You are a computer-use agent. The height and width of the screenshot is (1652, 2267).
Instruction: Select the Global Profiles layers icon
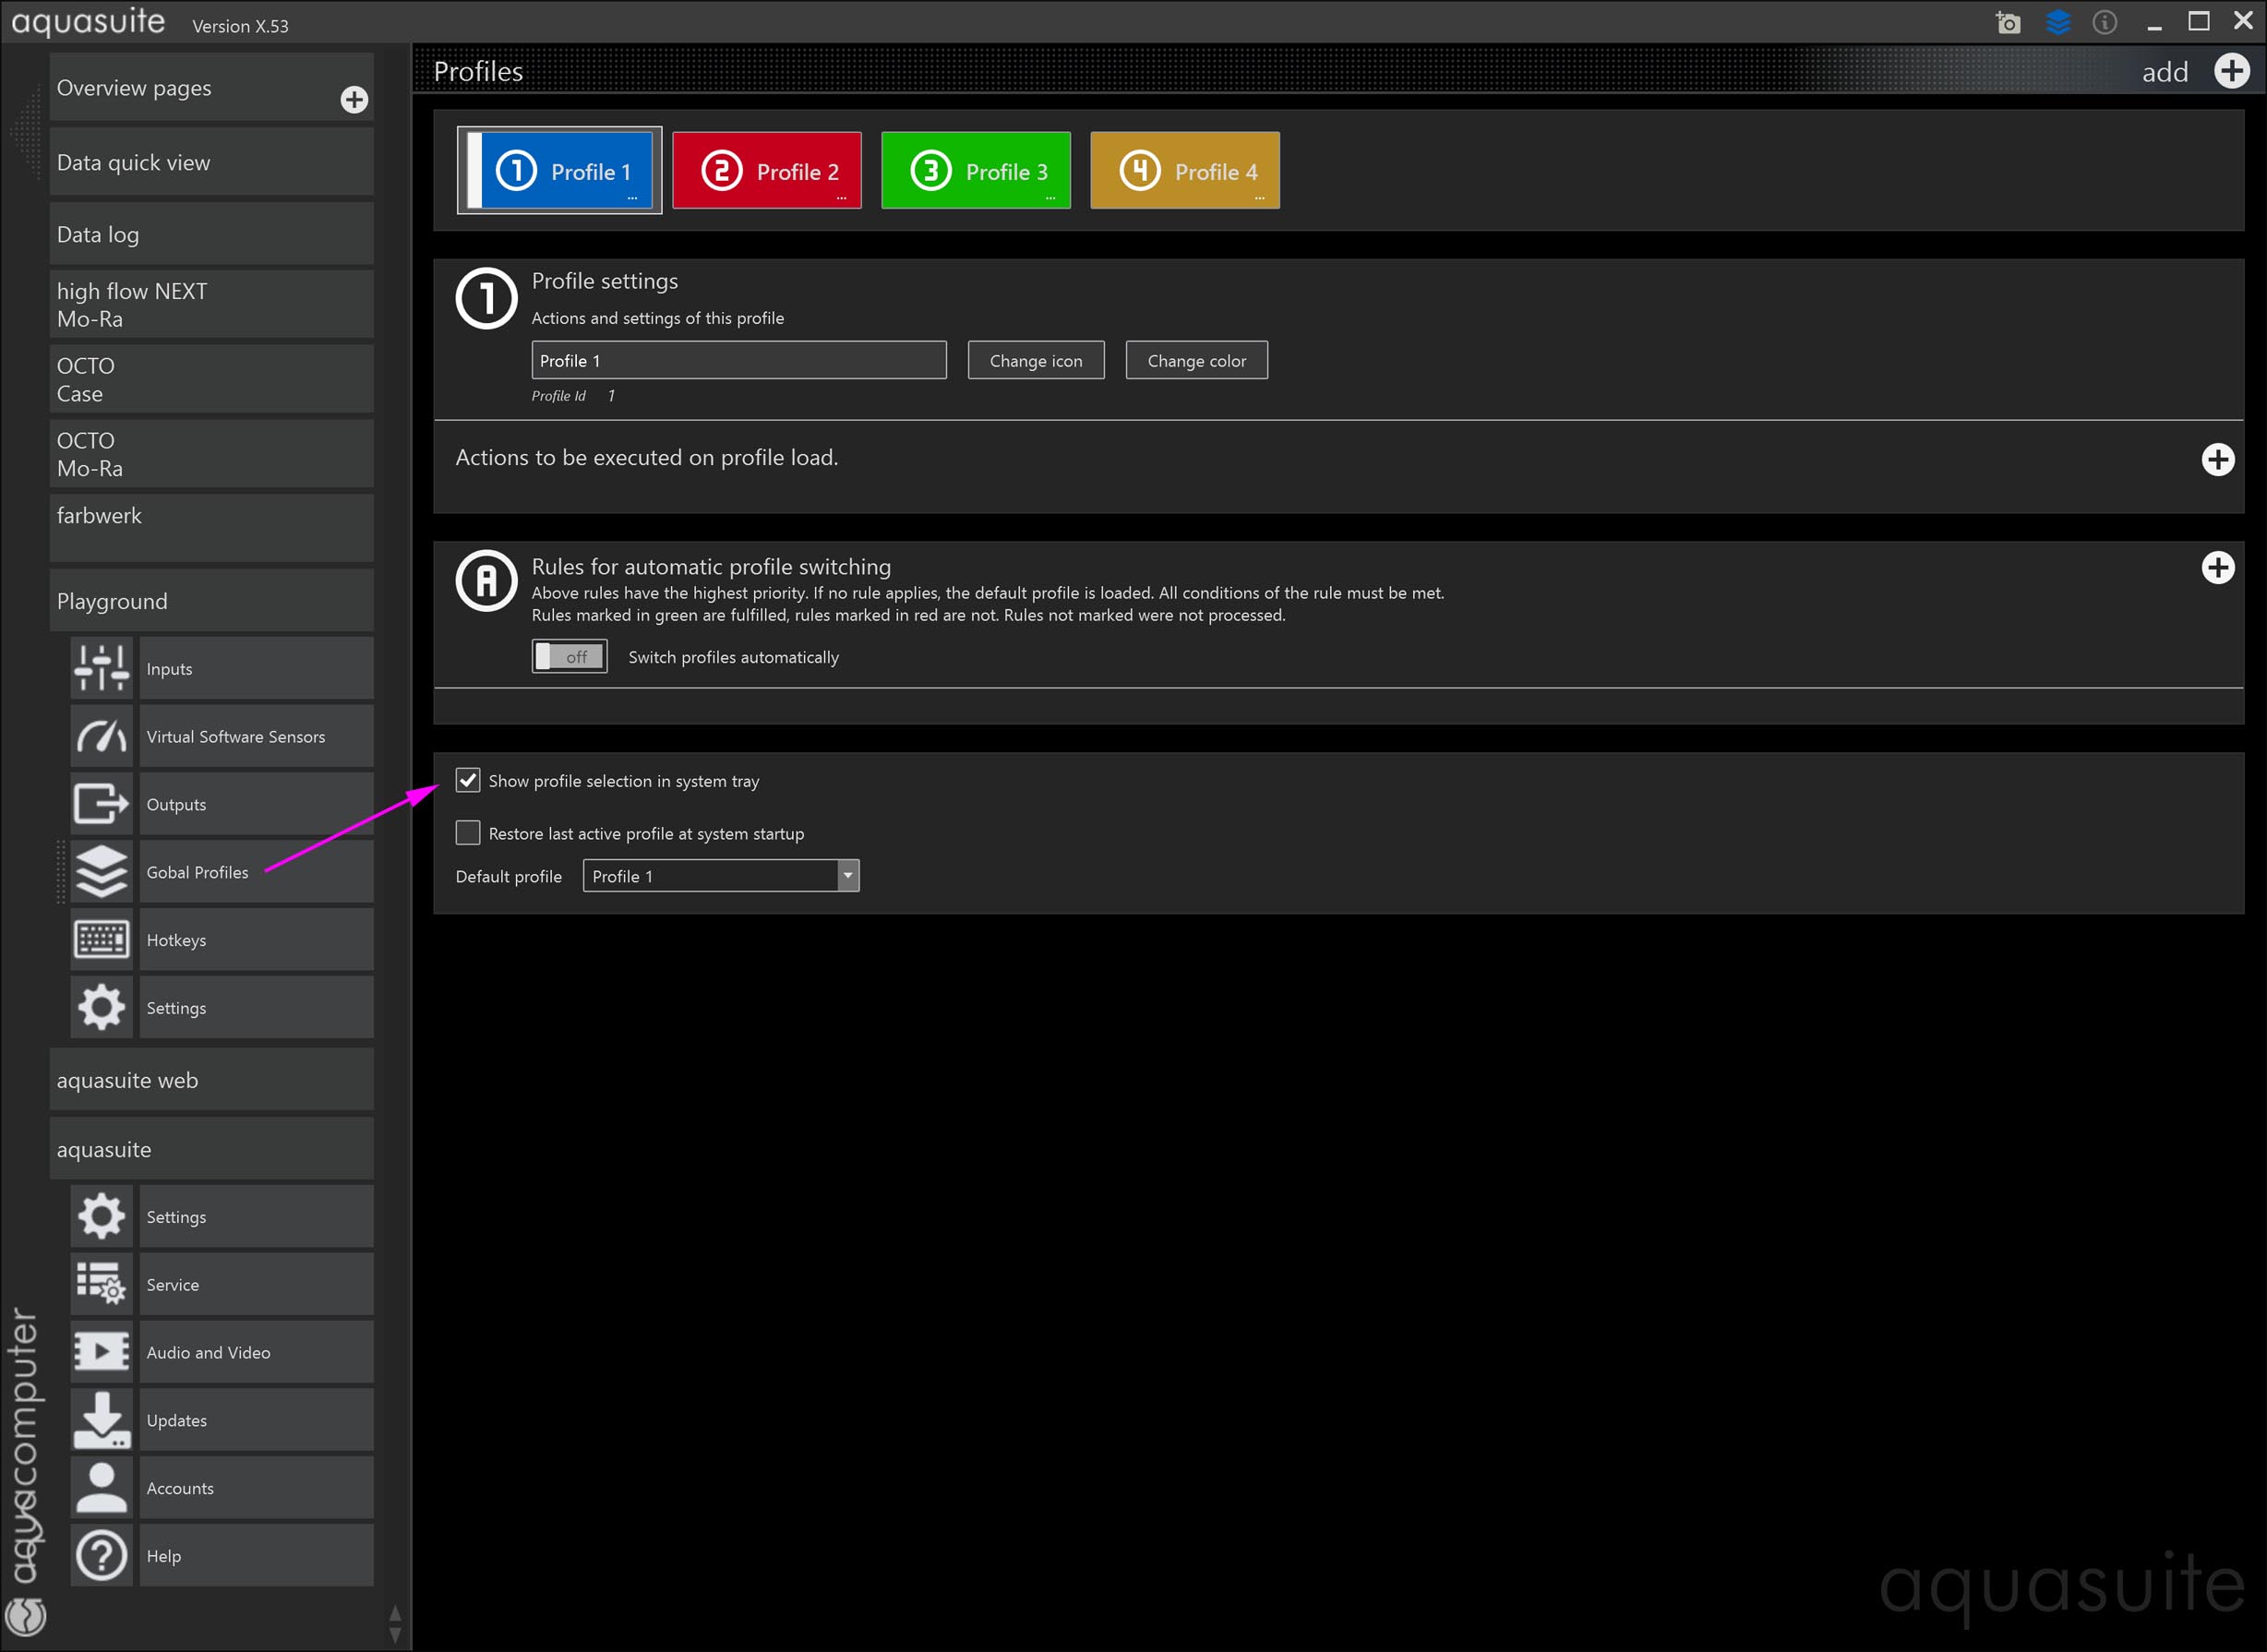101,872
